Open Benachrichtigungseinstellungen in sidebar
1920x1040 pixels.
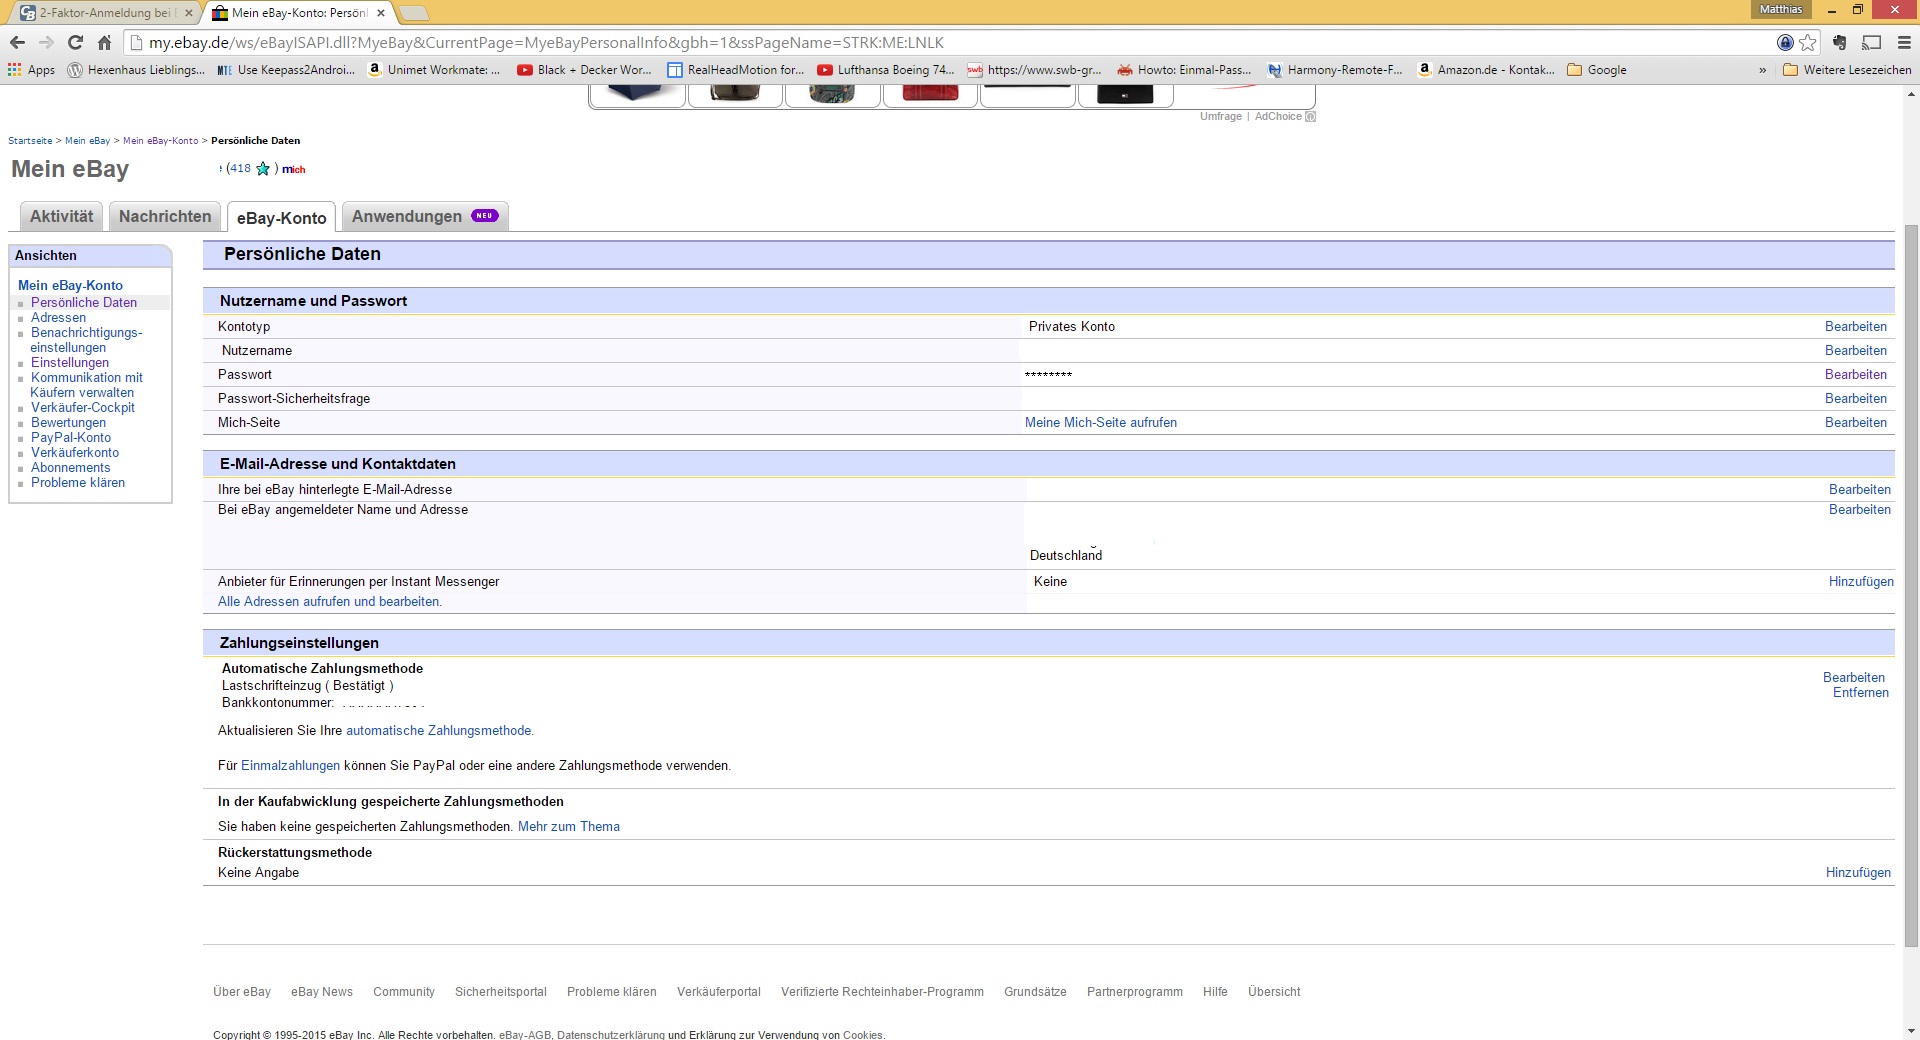point(86,340)
